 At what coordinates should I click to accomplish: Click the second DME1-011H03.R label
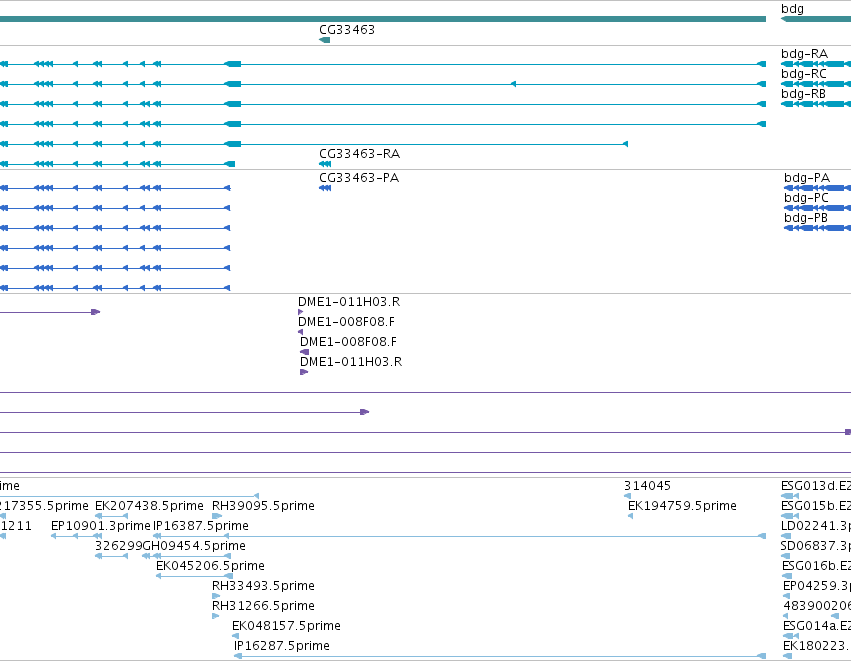tap(351, 362)
